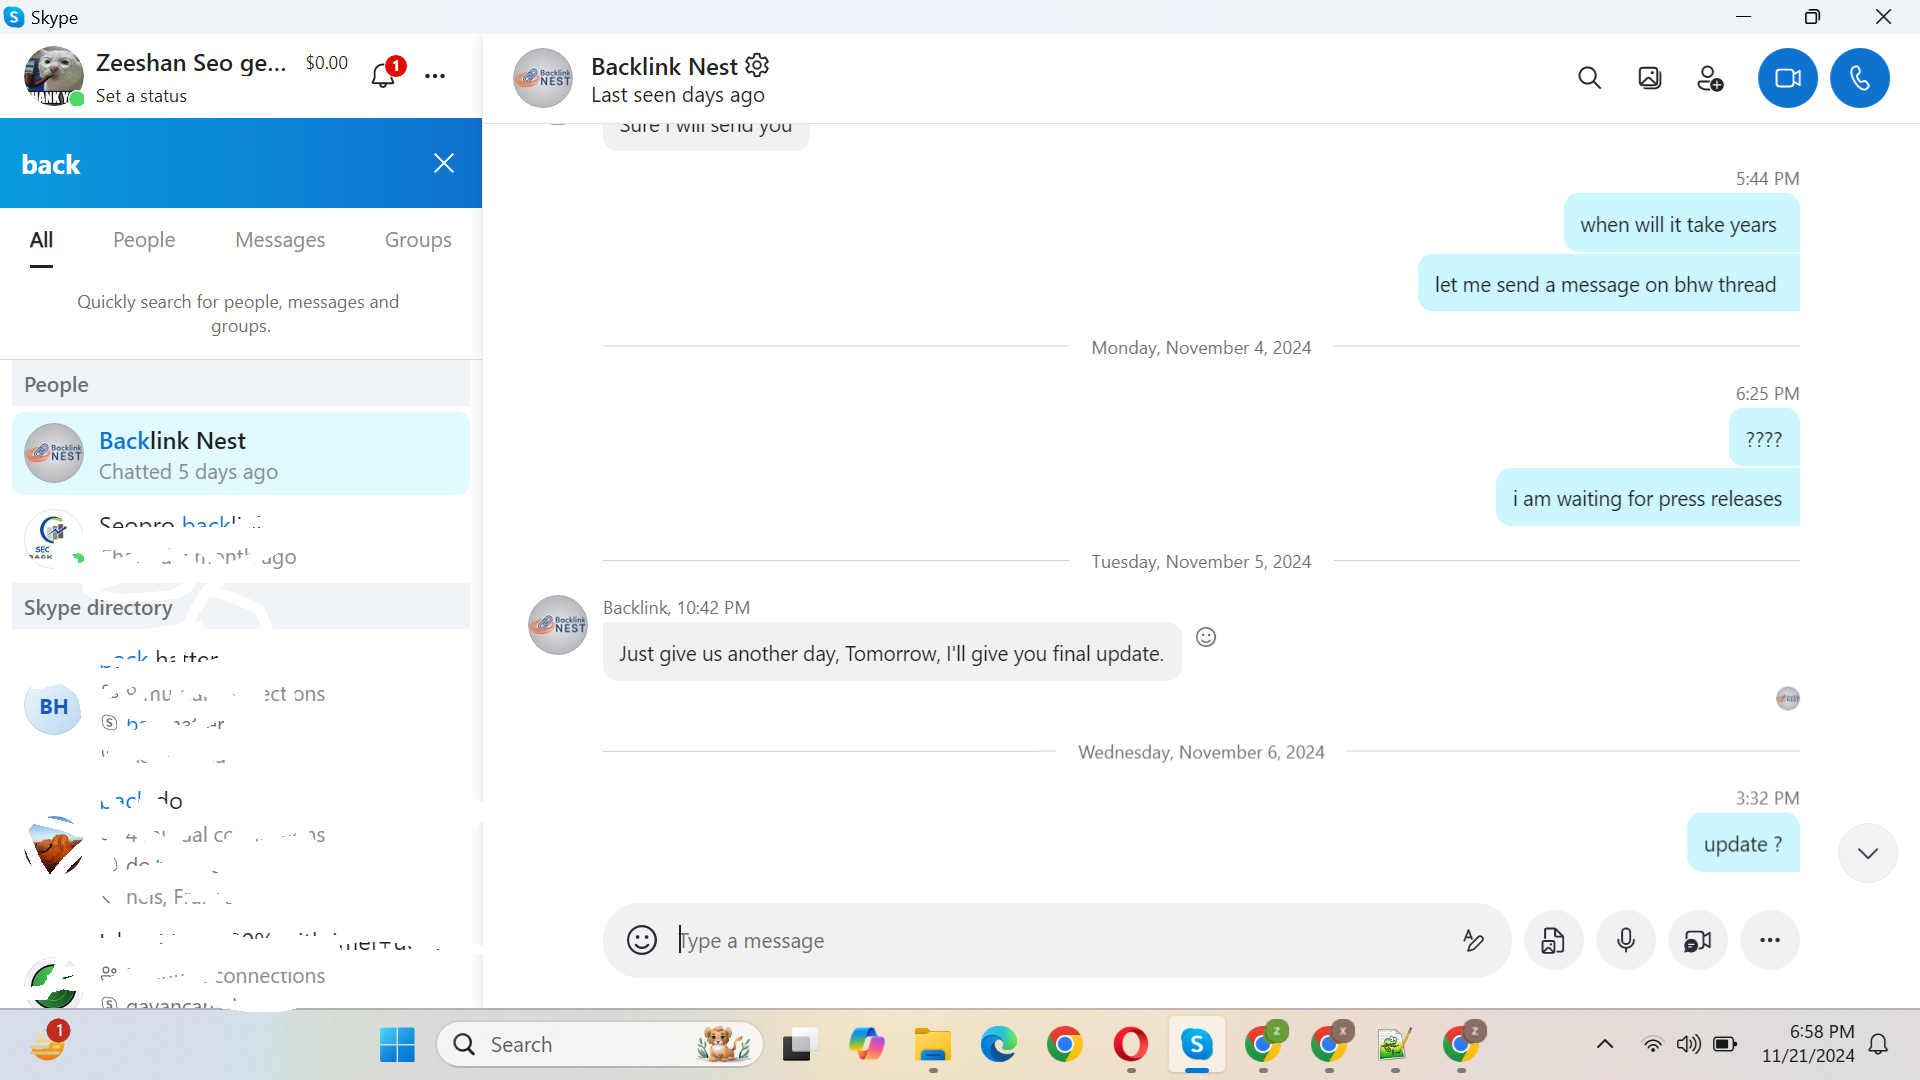
Task: Open Opera browser from the taskbar
Action: click(1130, 1045)
